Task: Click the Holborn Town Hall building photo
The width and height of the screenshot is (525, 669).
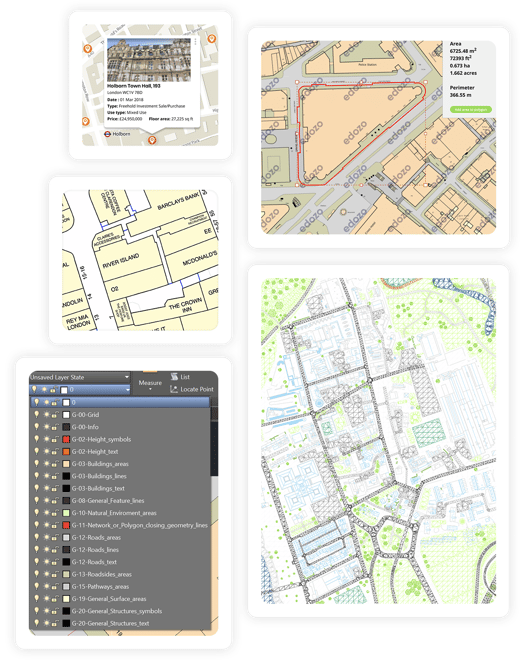Action: 149,59
